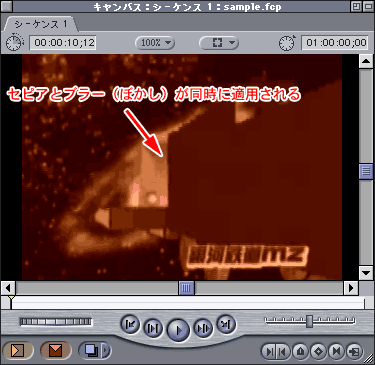Click the Play Around Current Frame button
The width and height of the screenshot is (375, 365).
[203, 328]
